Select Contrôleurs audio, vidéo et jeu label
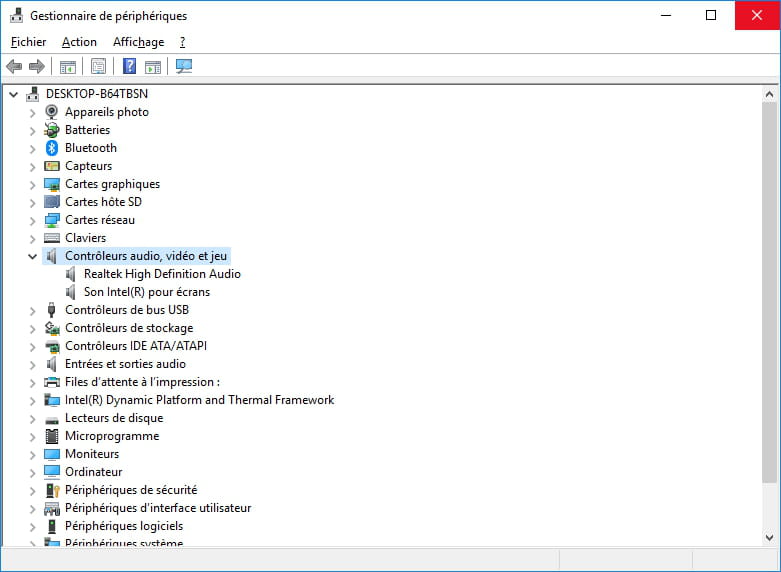The image size is (781, 572). coord(146,256)
